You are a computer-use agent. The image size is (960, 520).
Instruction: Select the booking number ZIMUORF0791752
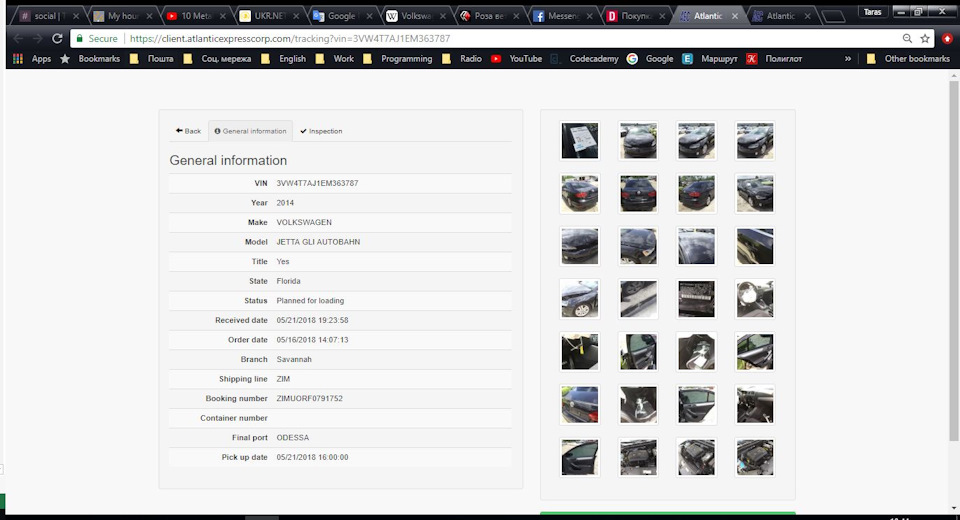[x=309, y=399]
